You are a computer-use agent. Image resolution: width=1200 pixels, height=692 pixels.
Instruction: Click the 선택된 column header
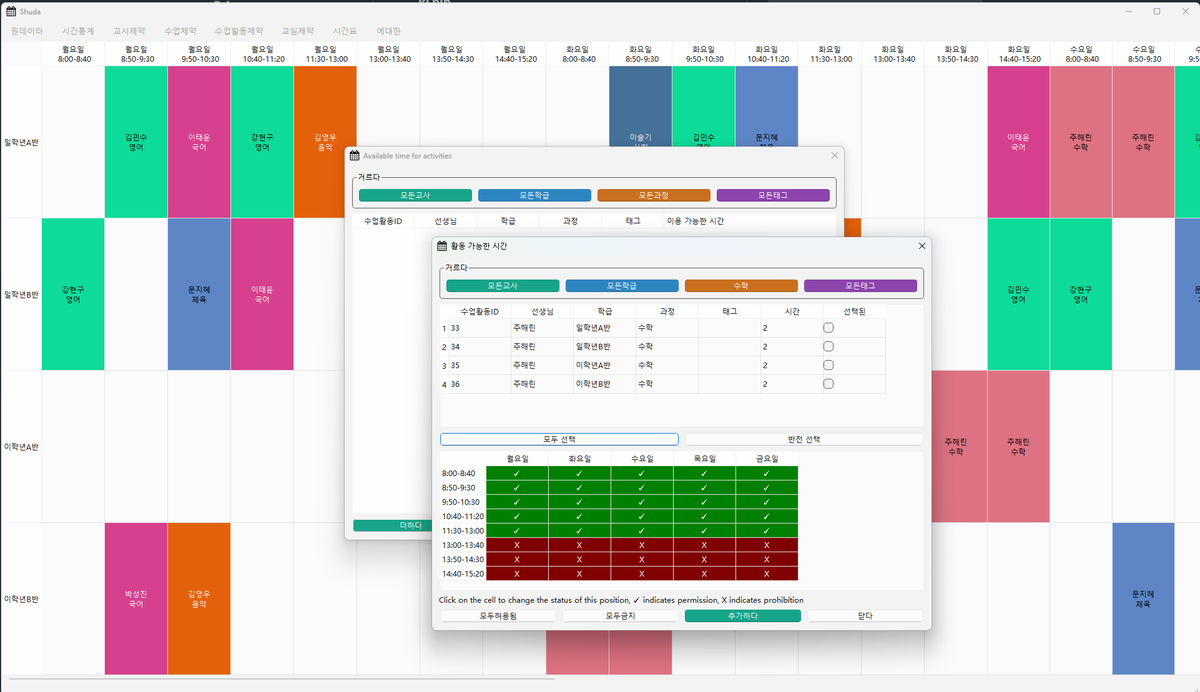tap(854, 311)
